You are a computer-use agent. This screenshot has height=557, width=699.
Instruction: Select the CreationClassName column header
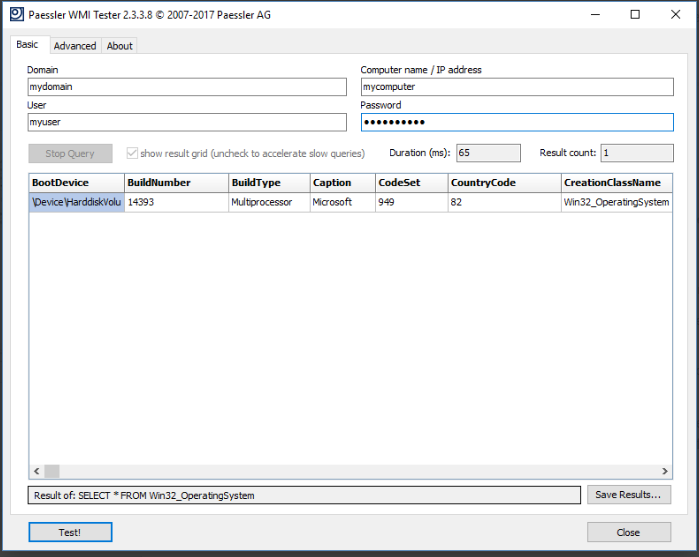pyautogui.click(x=617, y=183)
